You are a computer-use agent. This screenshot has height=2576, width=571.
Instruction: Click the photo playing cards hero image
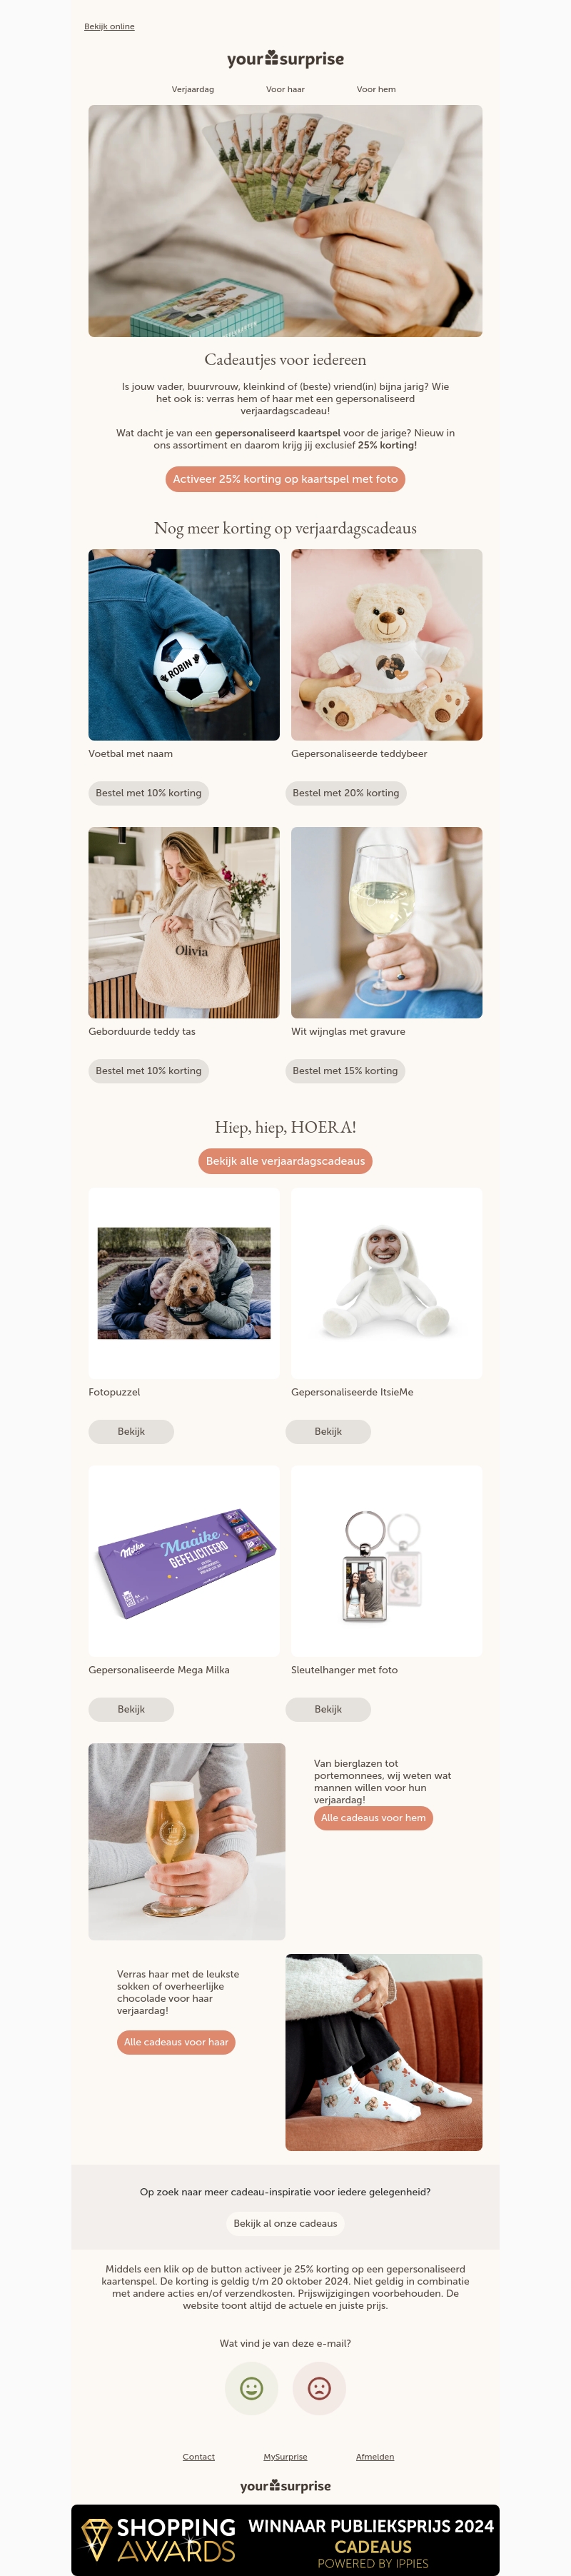(x=285, y=221)
